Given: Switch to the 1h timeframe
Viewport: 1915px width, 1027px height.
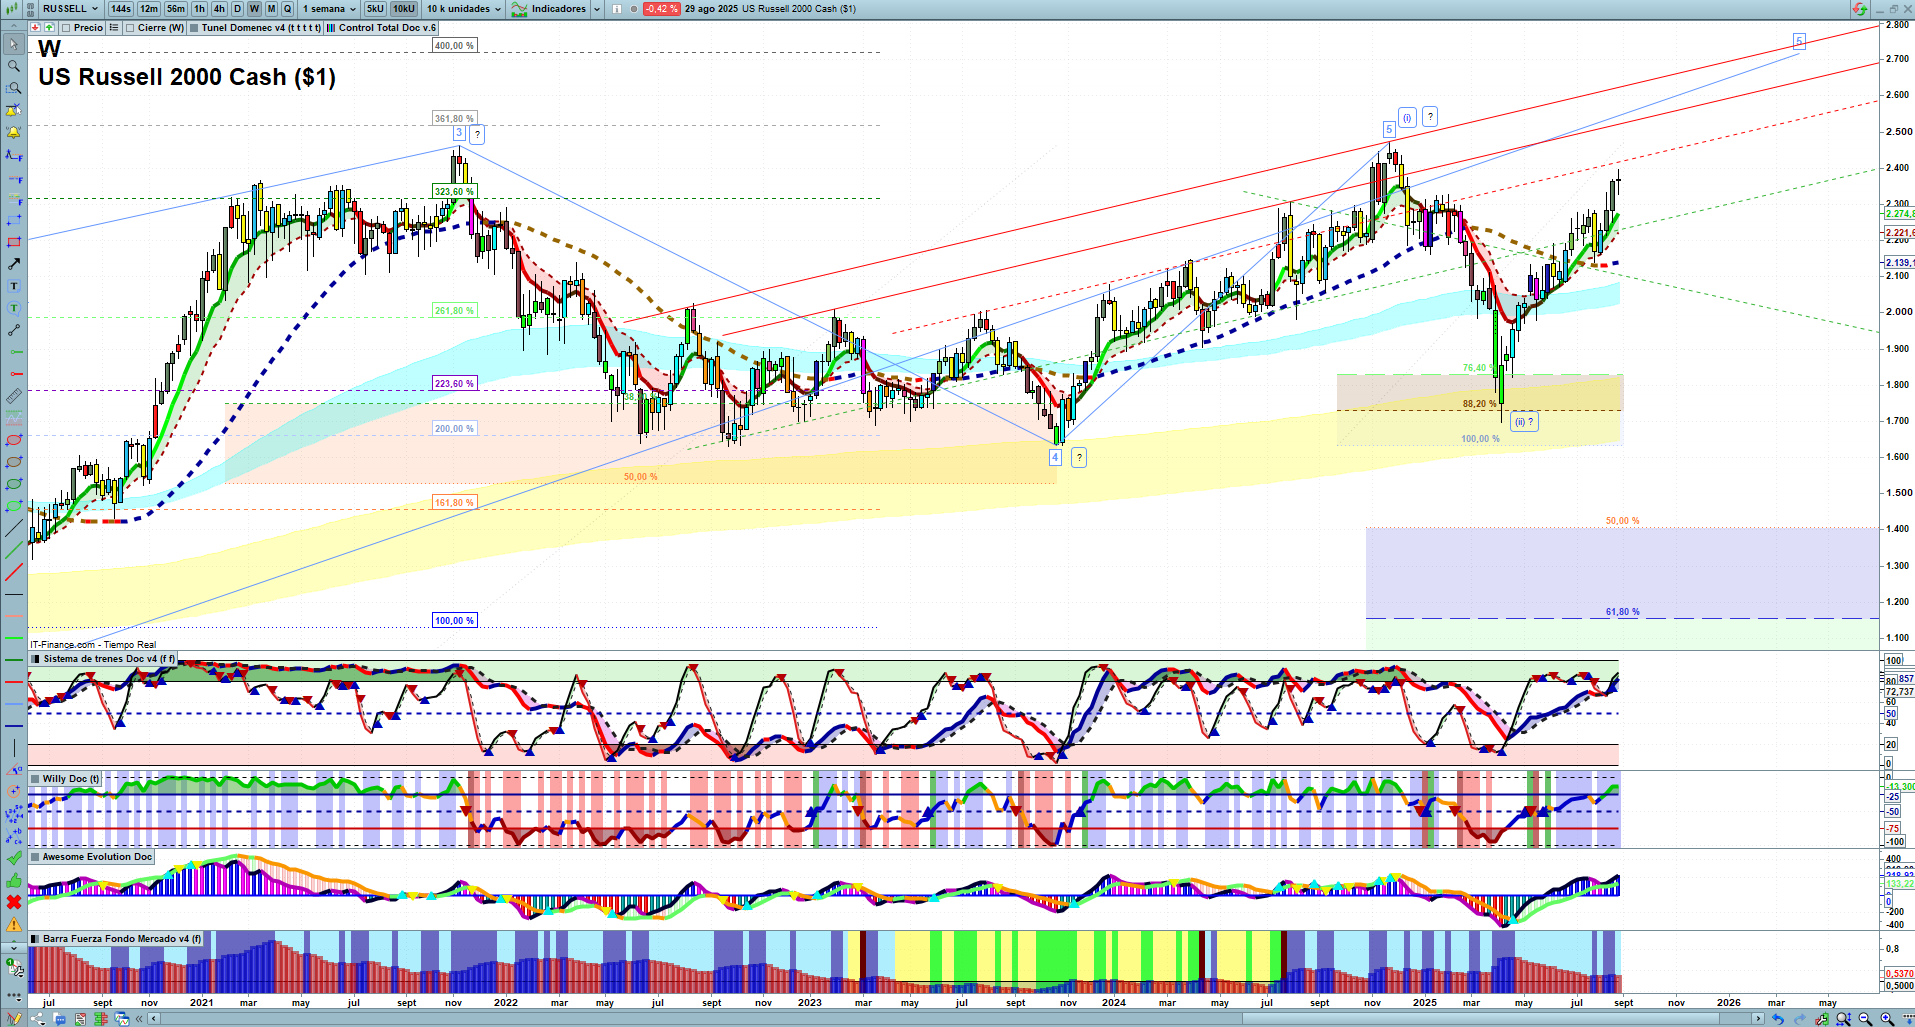Looking at the screenshot, I should pyautogui.click(x=200, y=9).
